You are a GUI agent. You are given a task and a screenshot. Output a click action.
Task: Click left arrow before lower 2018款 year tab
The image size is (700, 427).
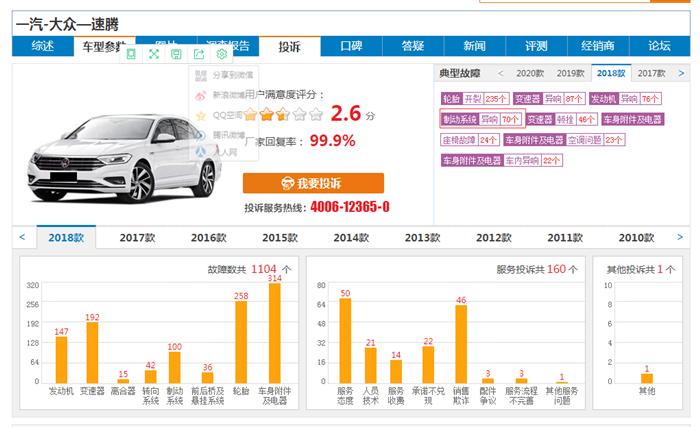tap(22, 237)
